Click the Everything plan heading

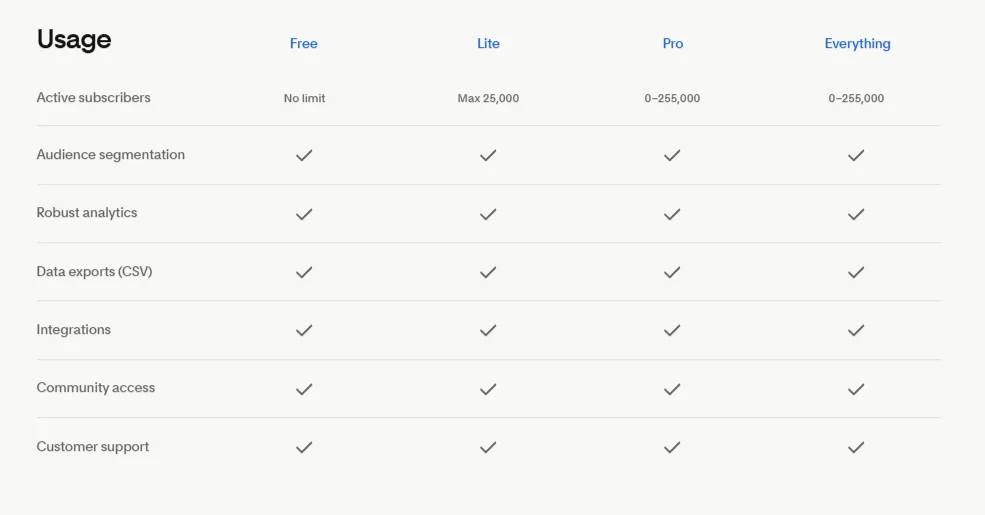click(x=857, y=43)
